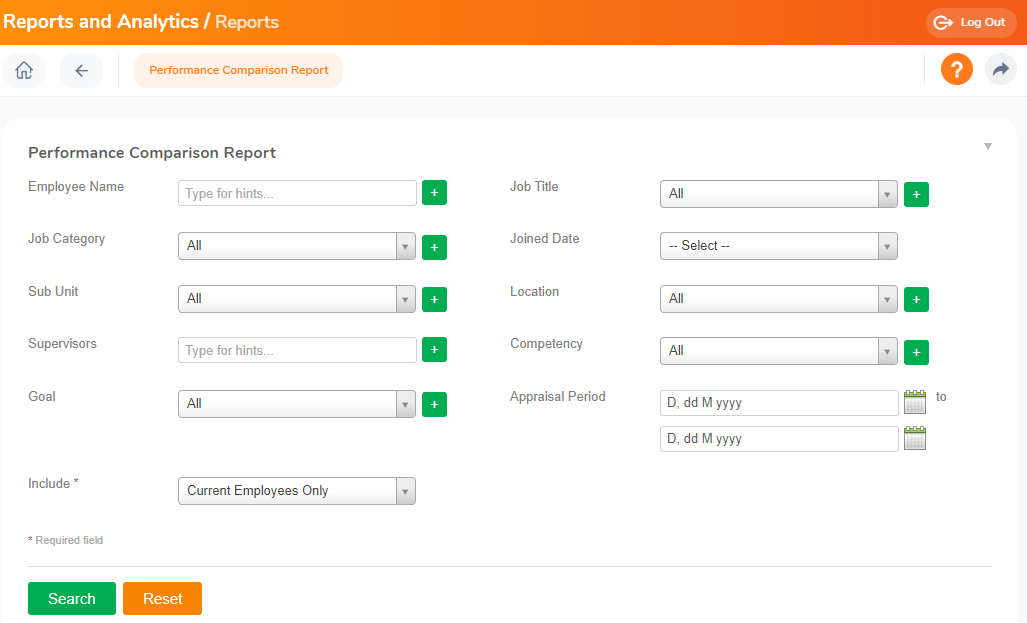The width and height of the screenshot is (1027, 623).
Task: Open calendar for Appraisal Period start date
Action: pos(915,402)
